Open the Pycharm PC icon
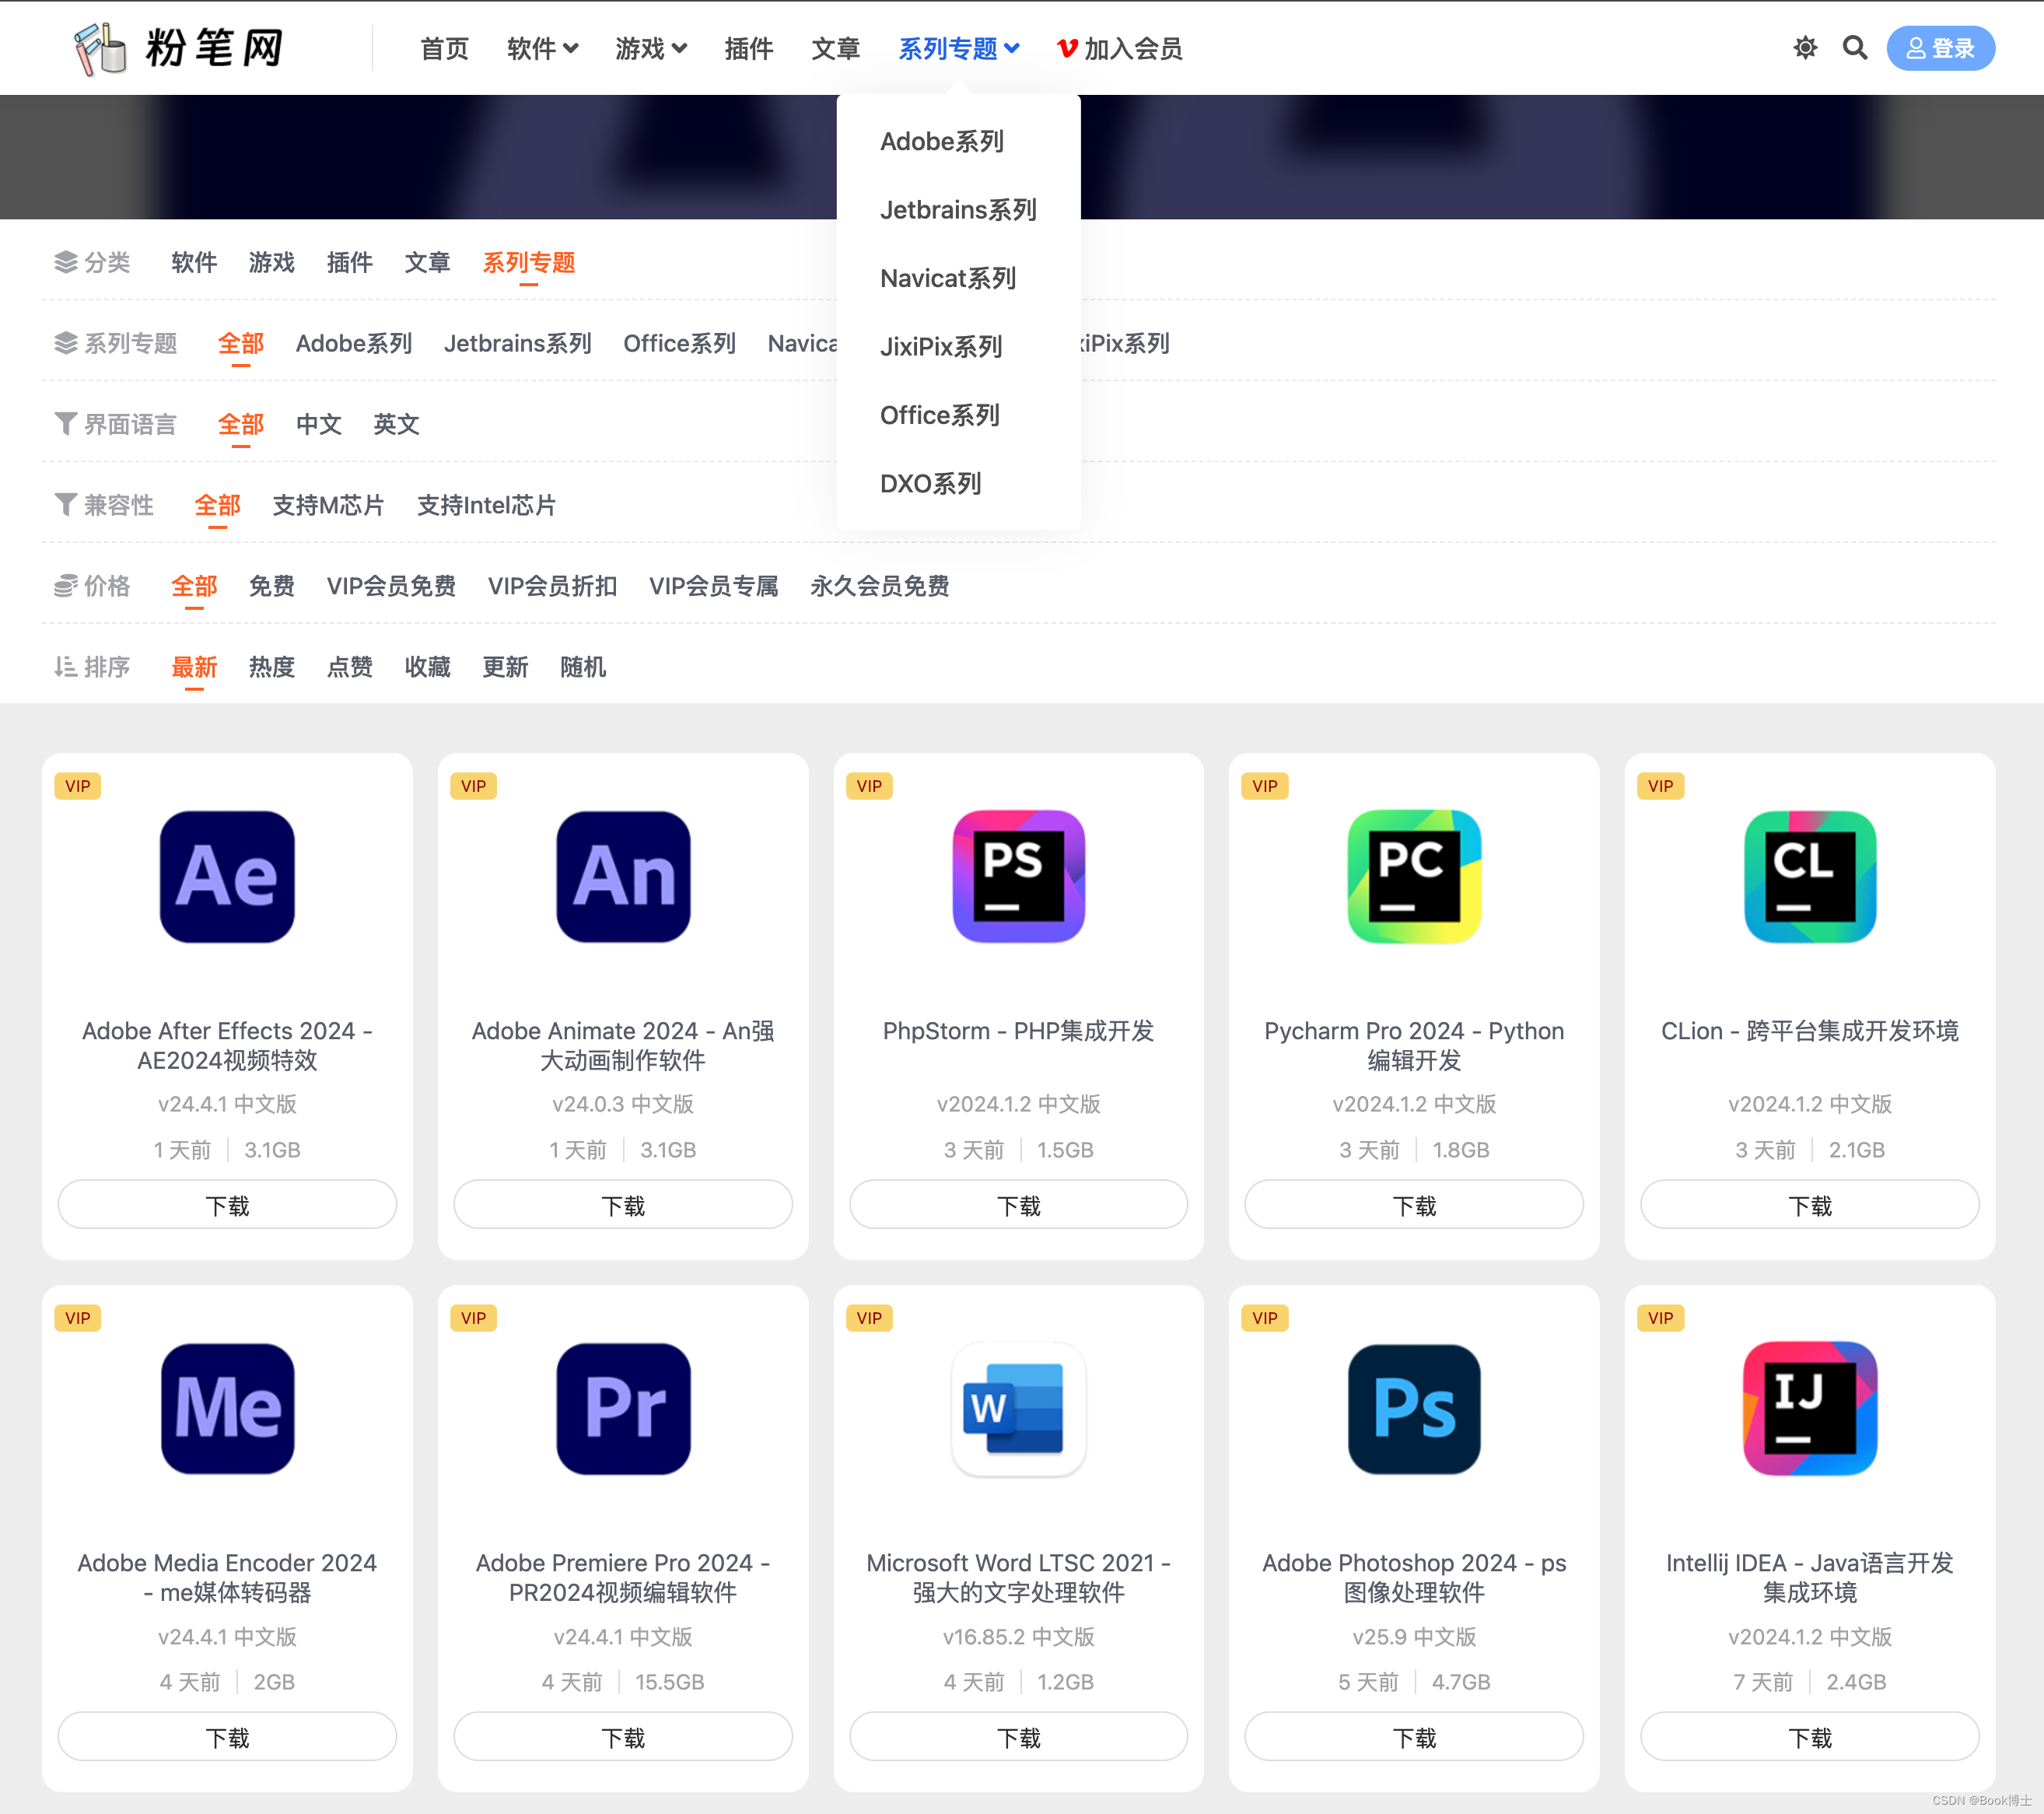Screen dimensions: 2044x1814 pos(1414,876)
